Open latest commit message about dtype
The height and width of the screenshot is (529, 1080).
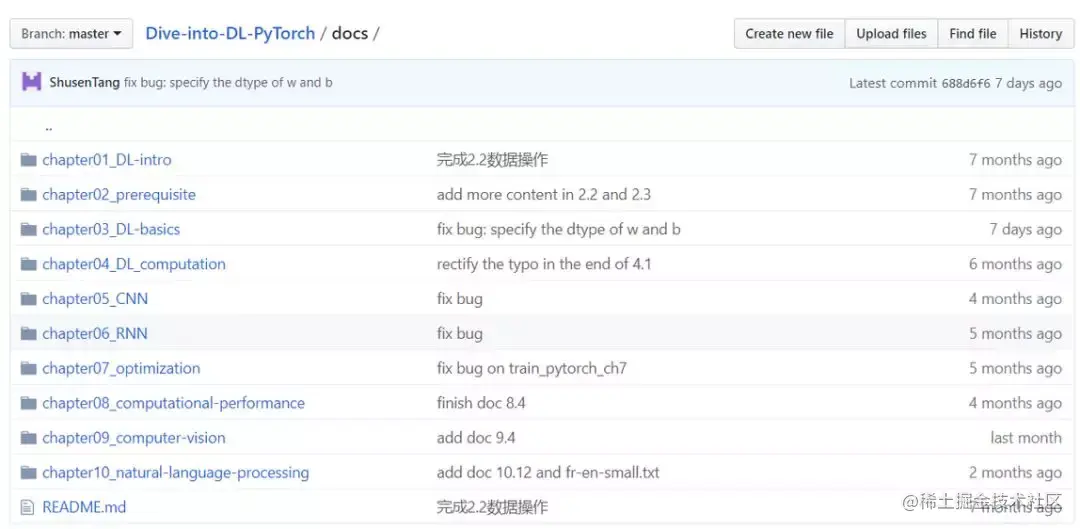228,83
